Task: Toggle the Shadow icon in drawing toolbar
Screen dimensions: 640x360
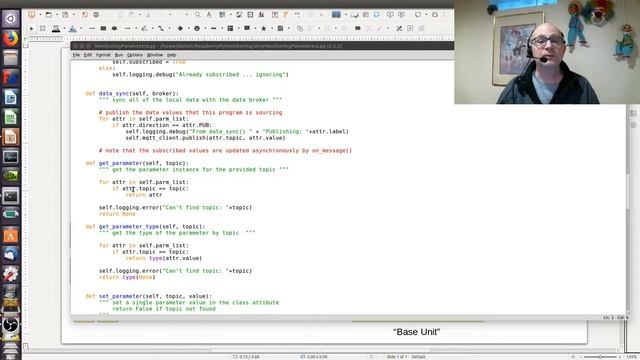Action: (x=358, y=29)
